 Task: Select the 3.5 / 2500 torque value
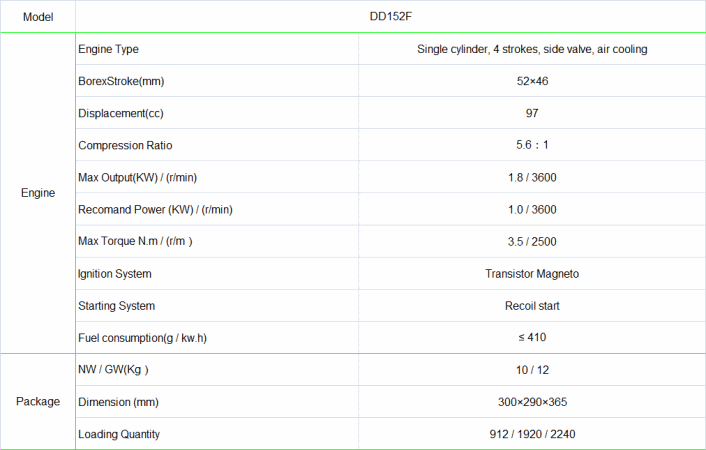click(x=532, y=241)
